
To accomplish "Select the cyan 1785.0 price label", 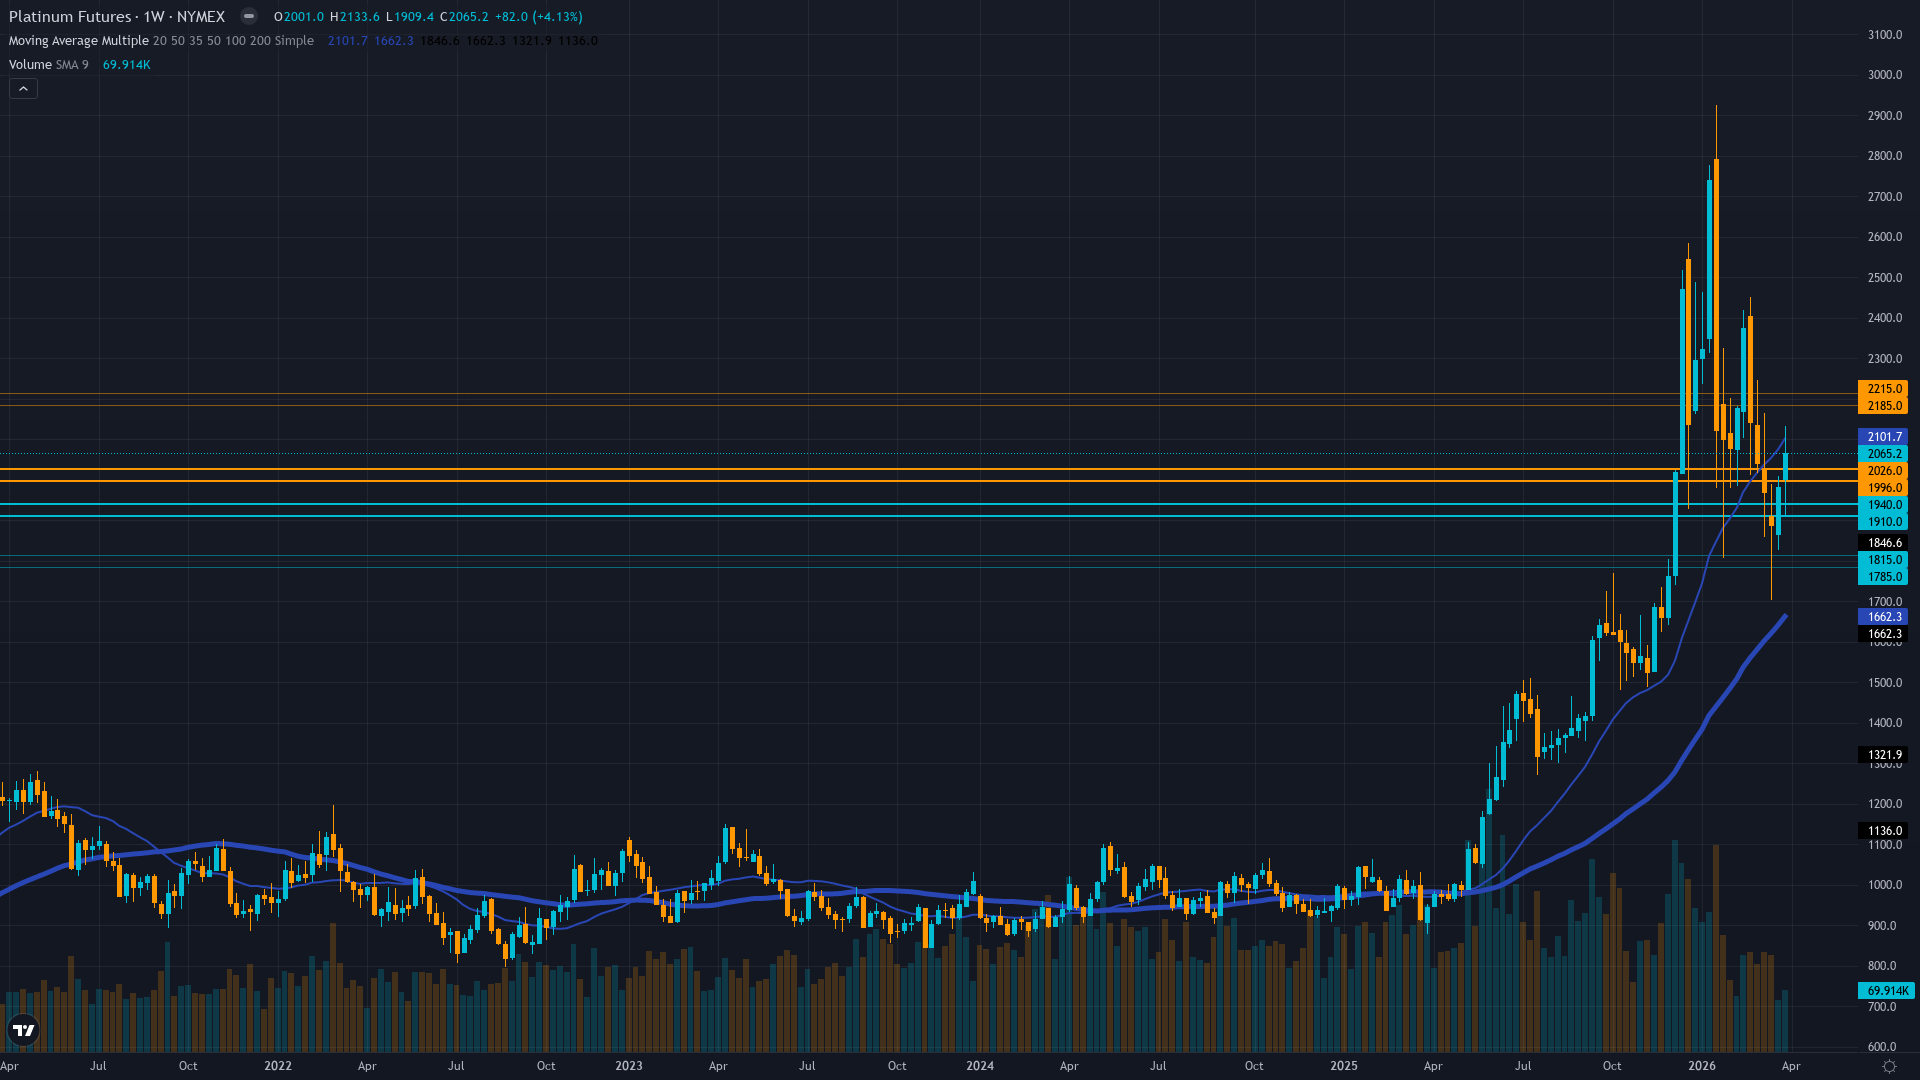I will coord(1883,577).
